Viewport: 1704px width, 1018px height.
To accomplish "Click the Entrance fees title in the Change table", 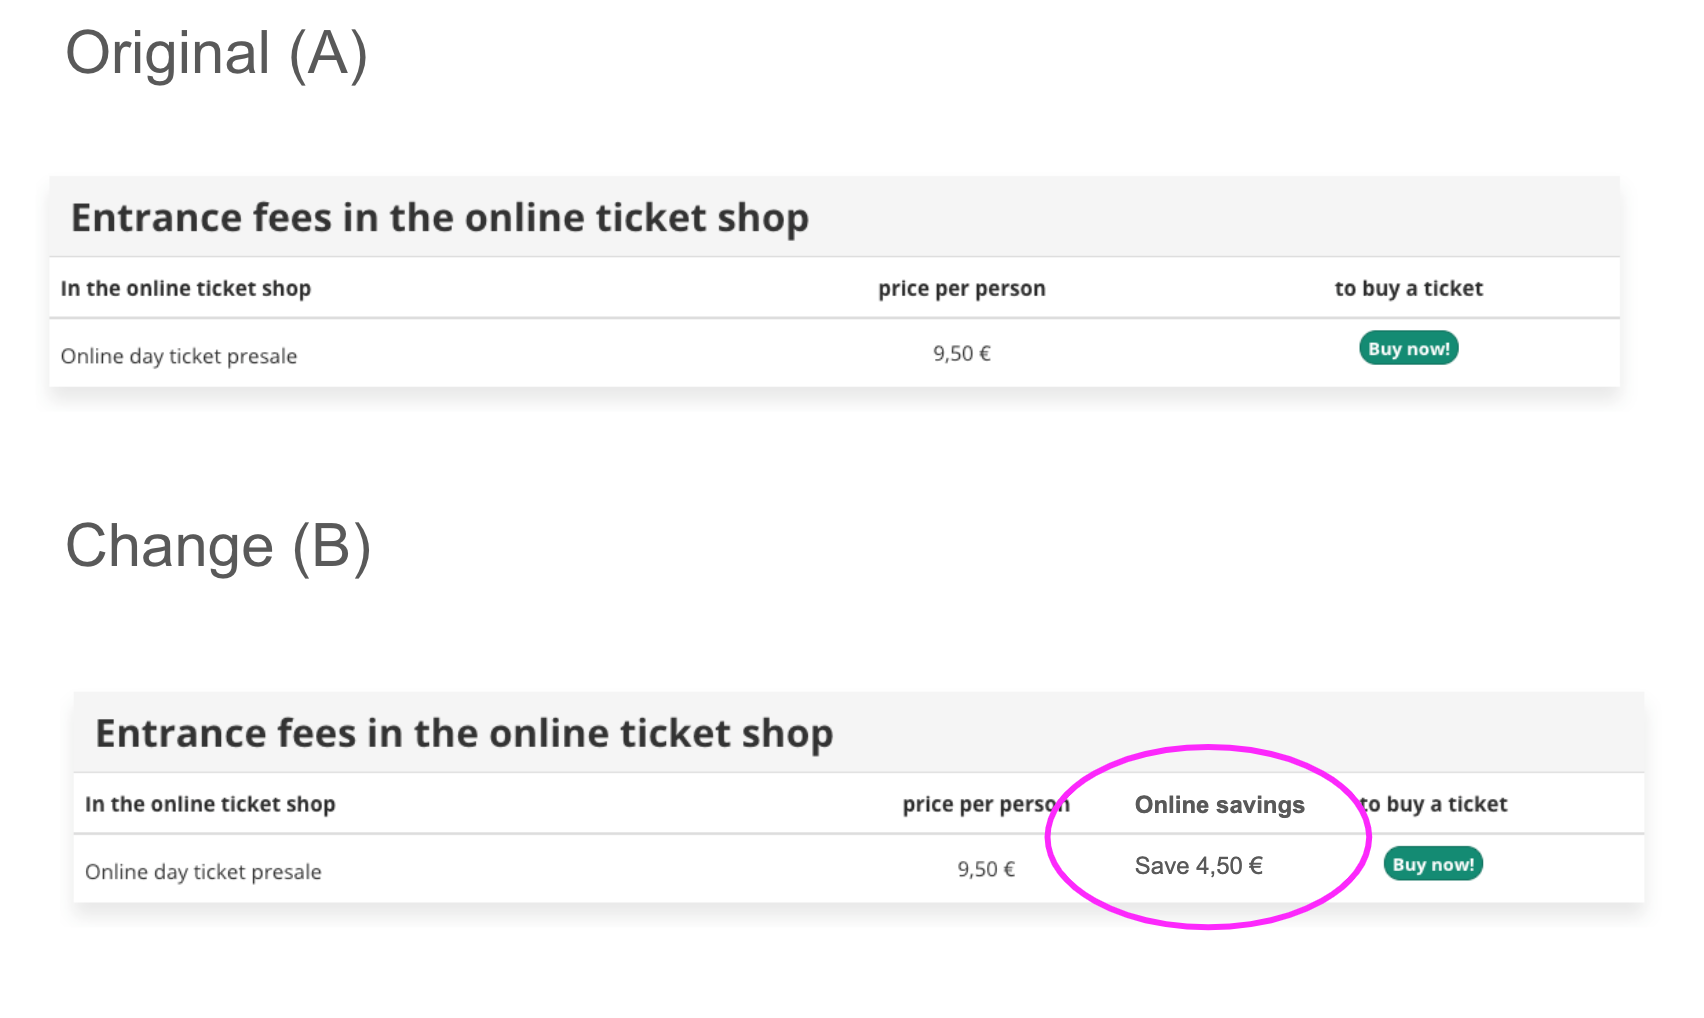I will coord(464,734).
